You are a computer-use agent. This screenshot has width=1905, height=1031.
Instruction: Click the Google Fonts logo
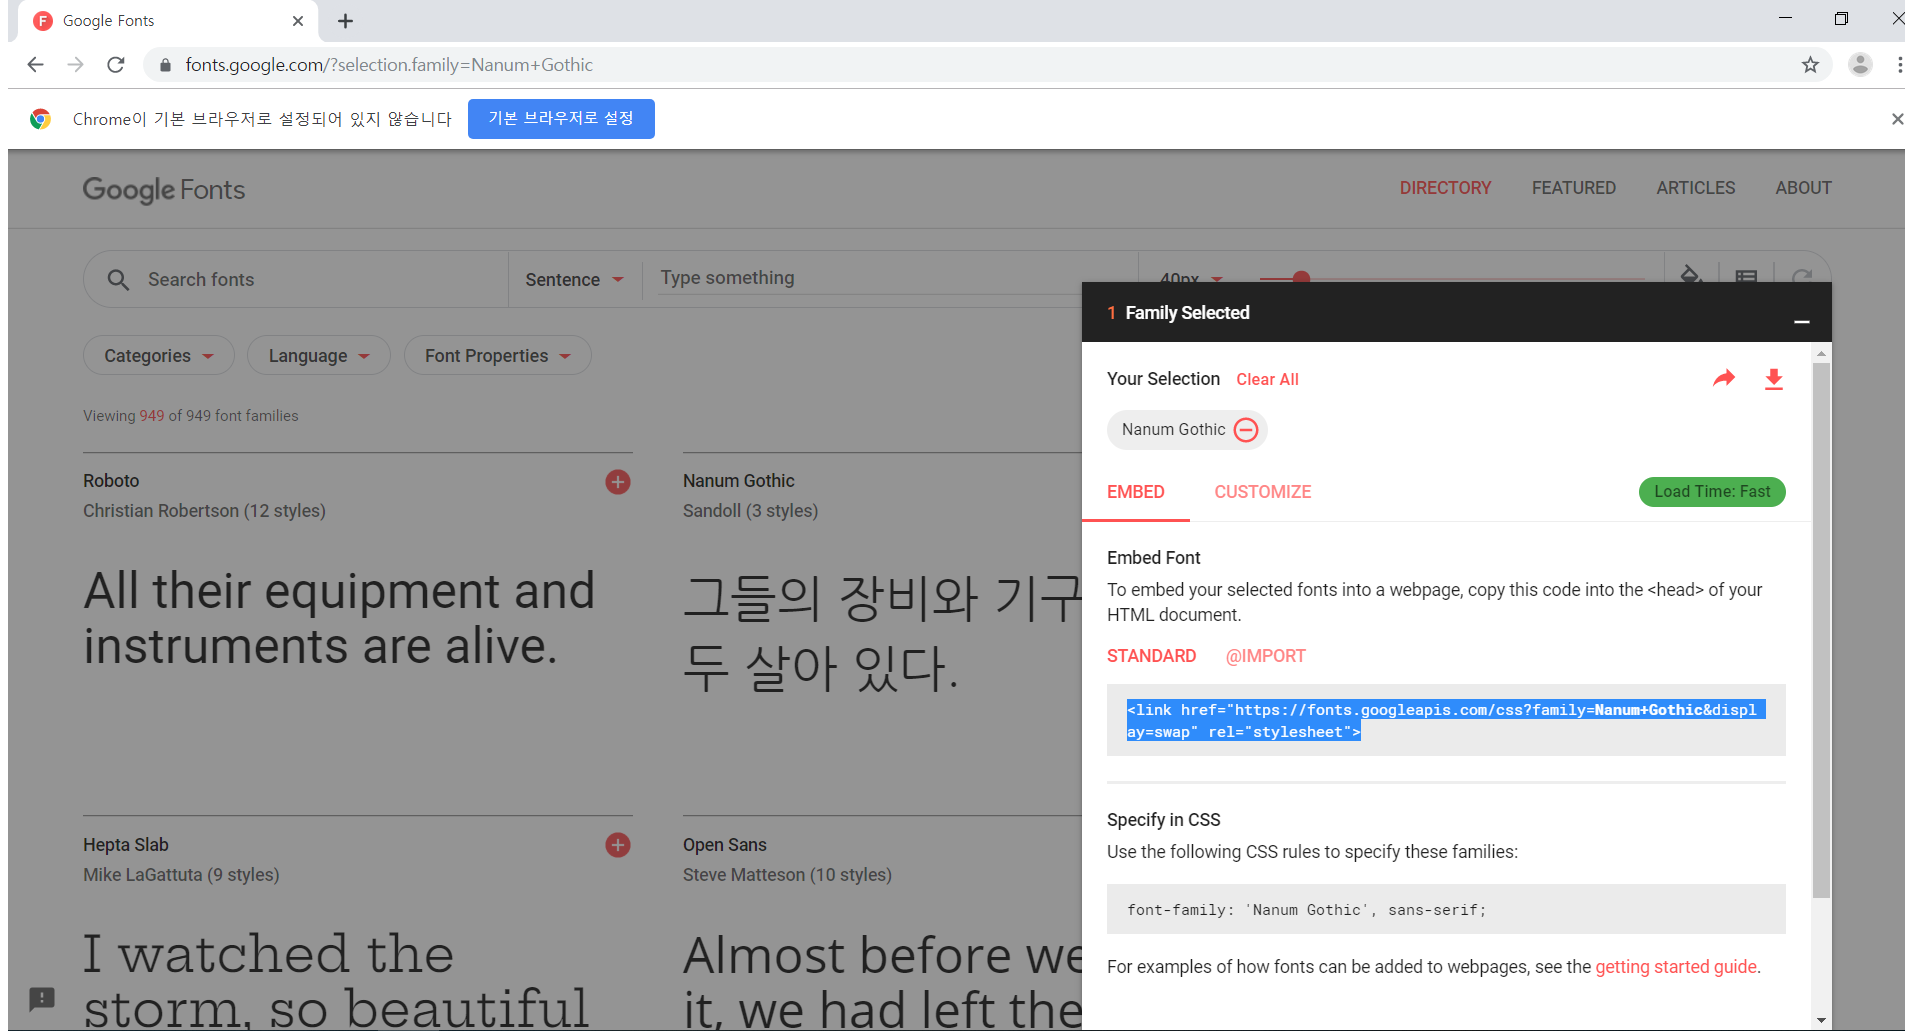tap(164, 189)
